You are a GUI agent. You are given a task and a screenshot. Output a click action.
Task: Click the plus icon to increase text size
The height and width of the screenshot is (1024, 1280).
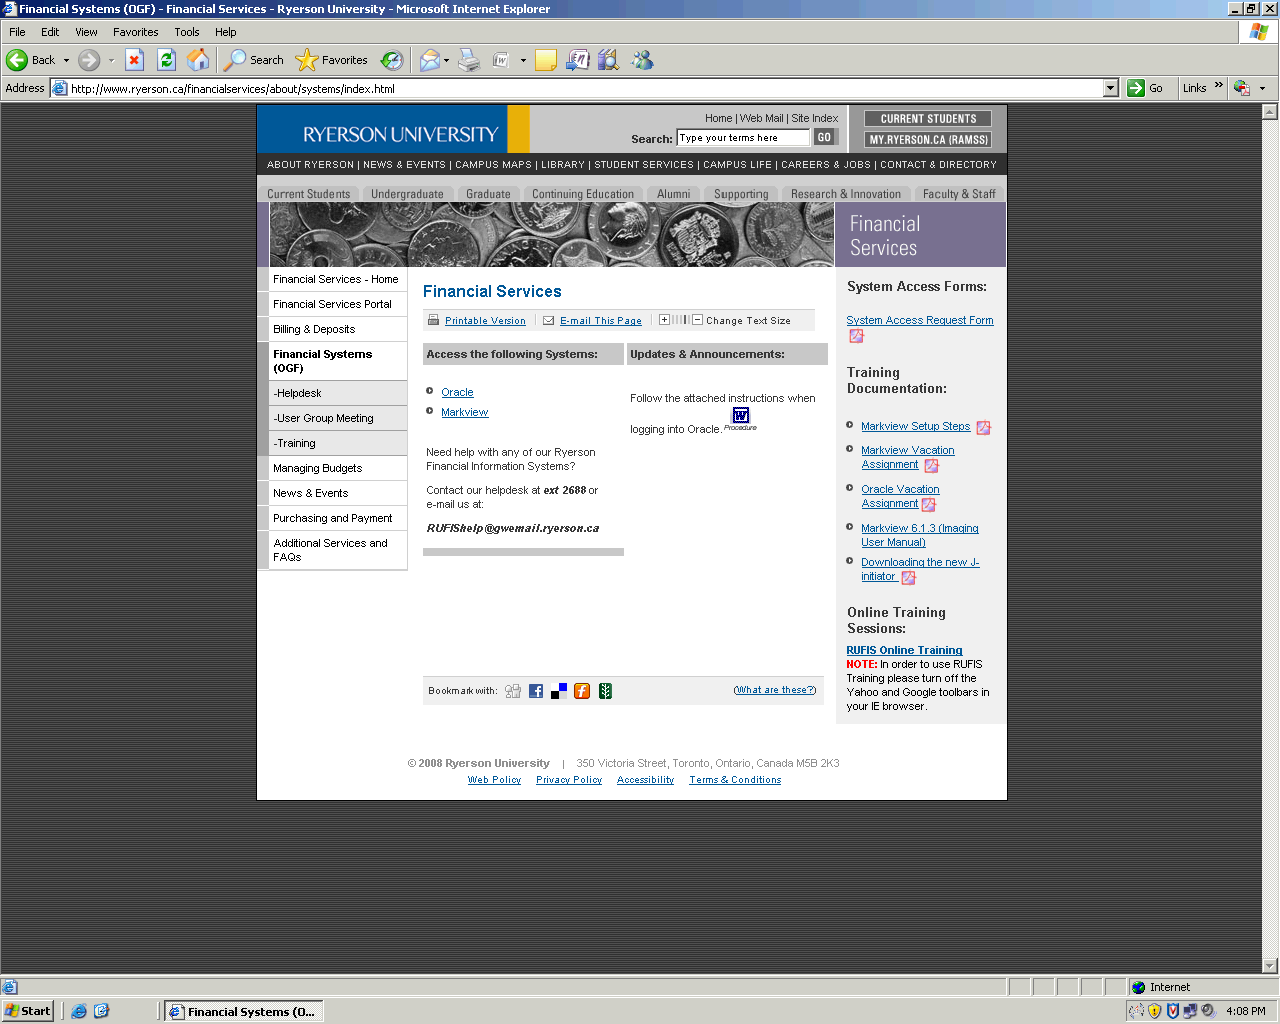click(x=664, y=320)
